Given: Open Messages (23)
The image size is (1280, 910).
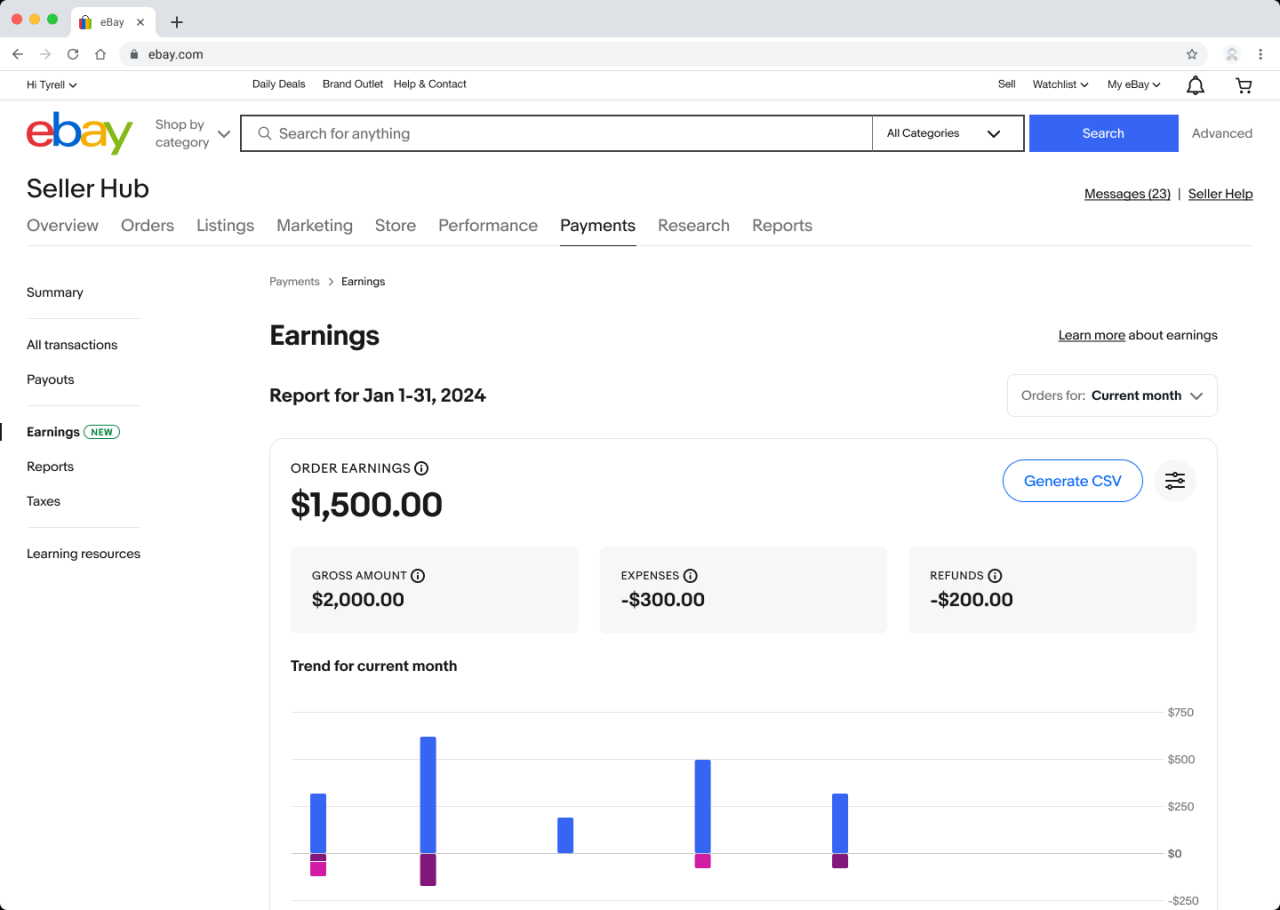Looking at the screenshot, I should [x=1127, y=193].
